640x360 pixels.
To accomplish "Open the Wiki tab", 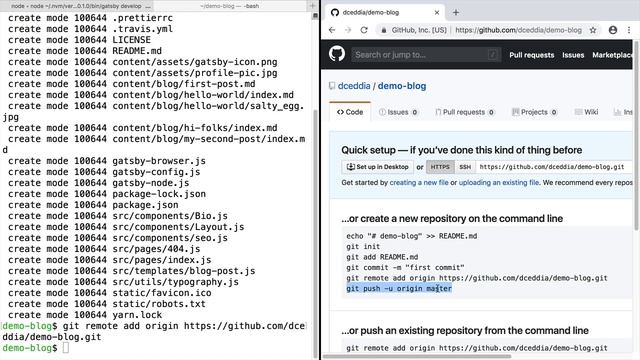I will tap(586, 112).
